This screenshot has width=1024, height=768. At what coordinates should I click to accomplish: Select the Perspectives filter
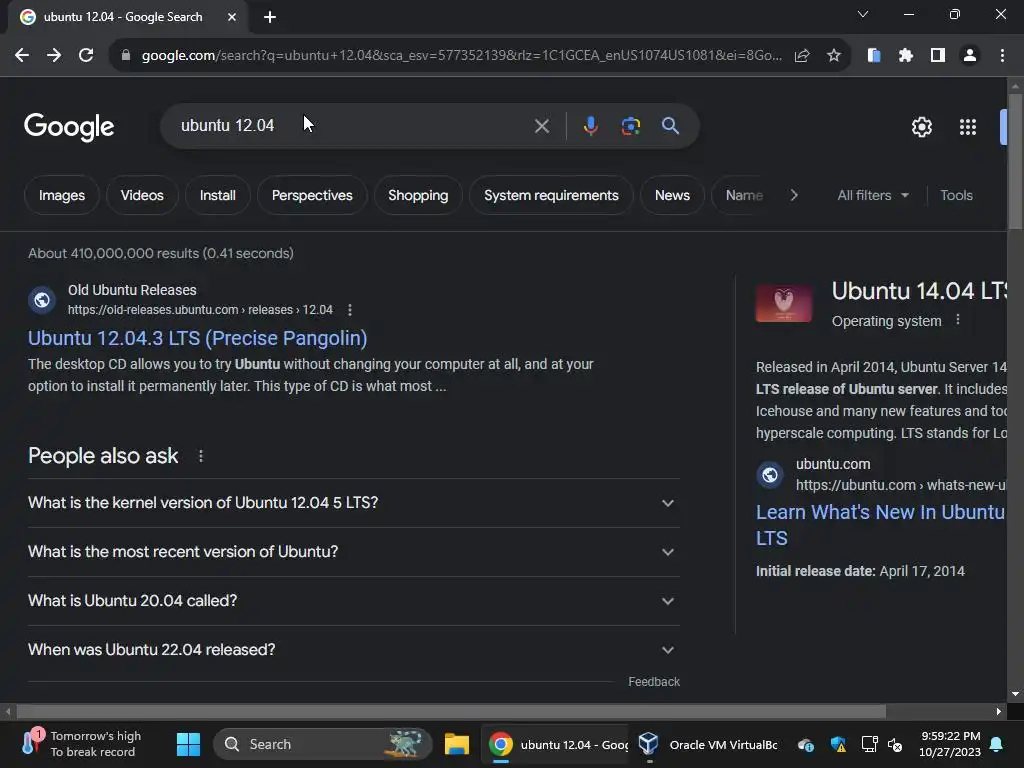312,195
